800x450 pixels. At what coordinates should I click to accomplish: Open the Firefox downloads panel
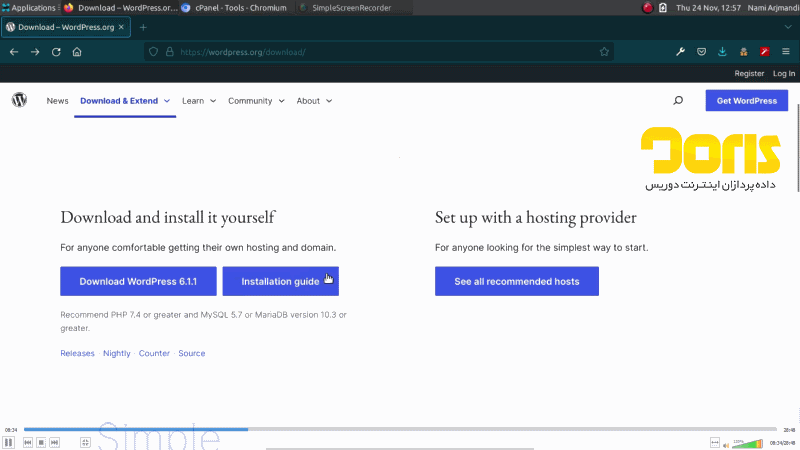click(722, 52)
